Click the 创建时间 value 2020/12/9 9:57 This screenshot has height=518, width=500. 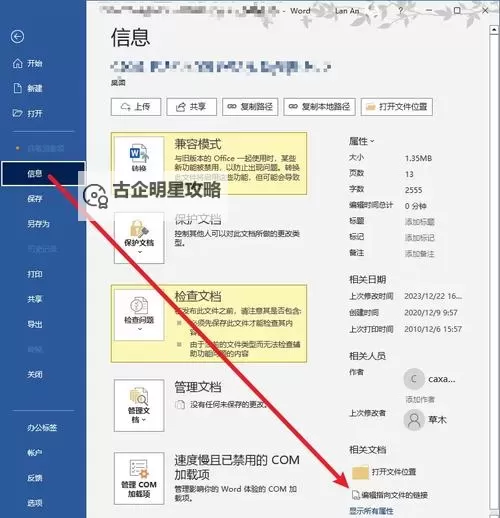pyautogui.click(x=431, y=312)
